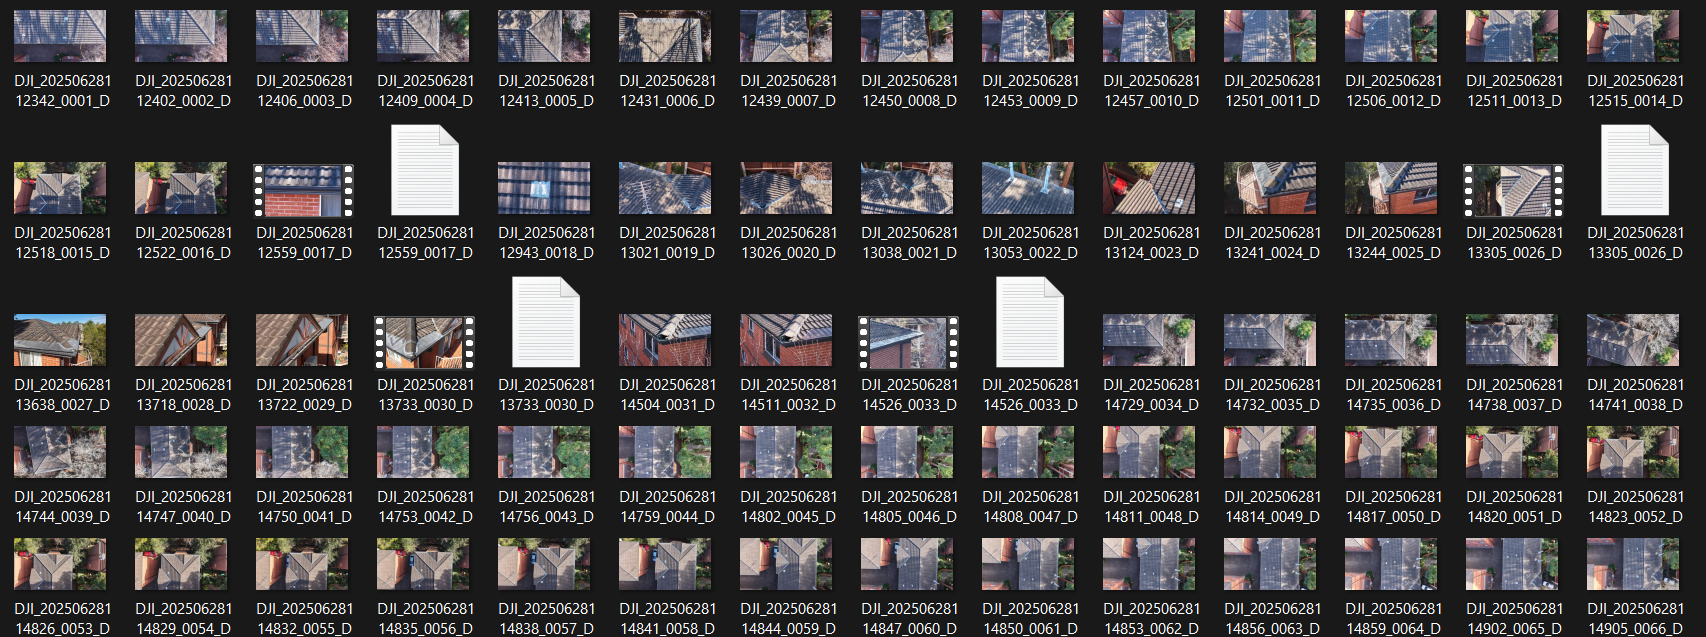1706x637 pixels.
Task: Click the photo thumbnail 14759_0044_D
Action: click(x=666, y=452)
